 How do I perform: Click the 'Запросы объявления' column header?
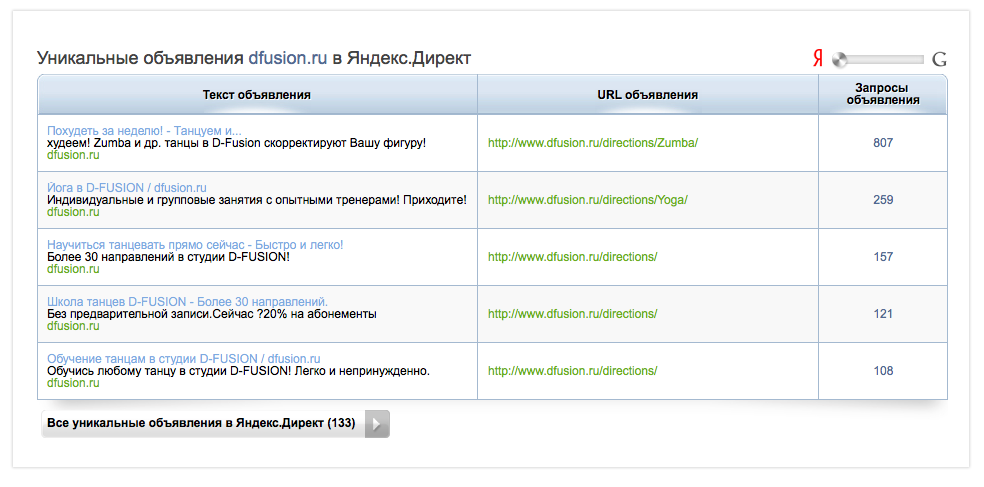tap(882, 94)
